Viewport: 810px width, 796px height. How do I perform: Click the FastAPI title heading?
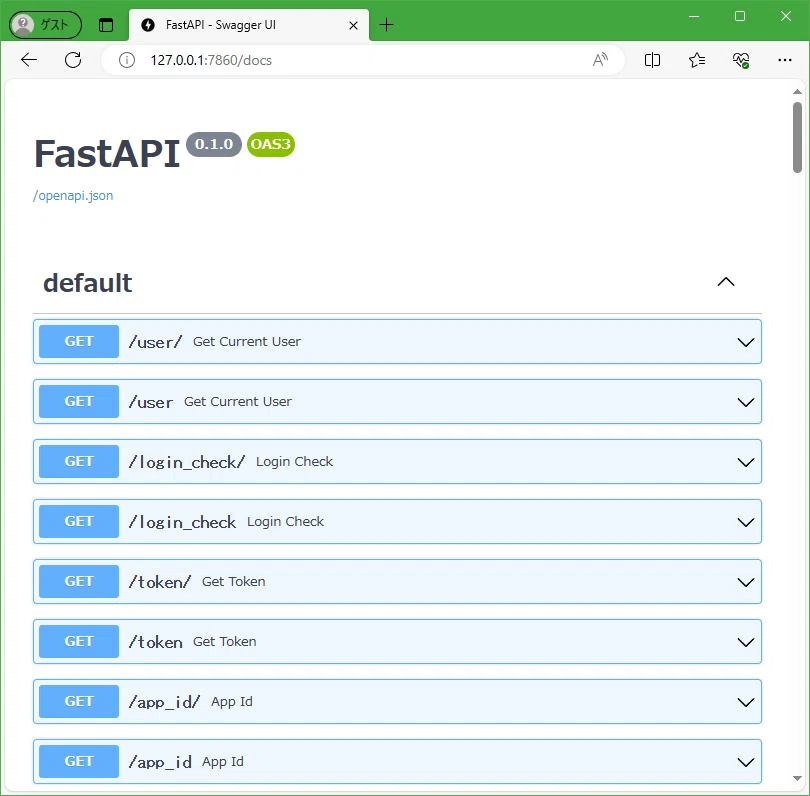pos(107,154)
